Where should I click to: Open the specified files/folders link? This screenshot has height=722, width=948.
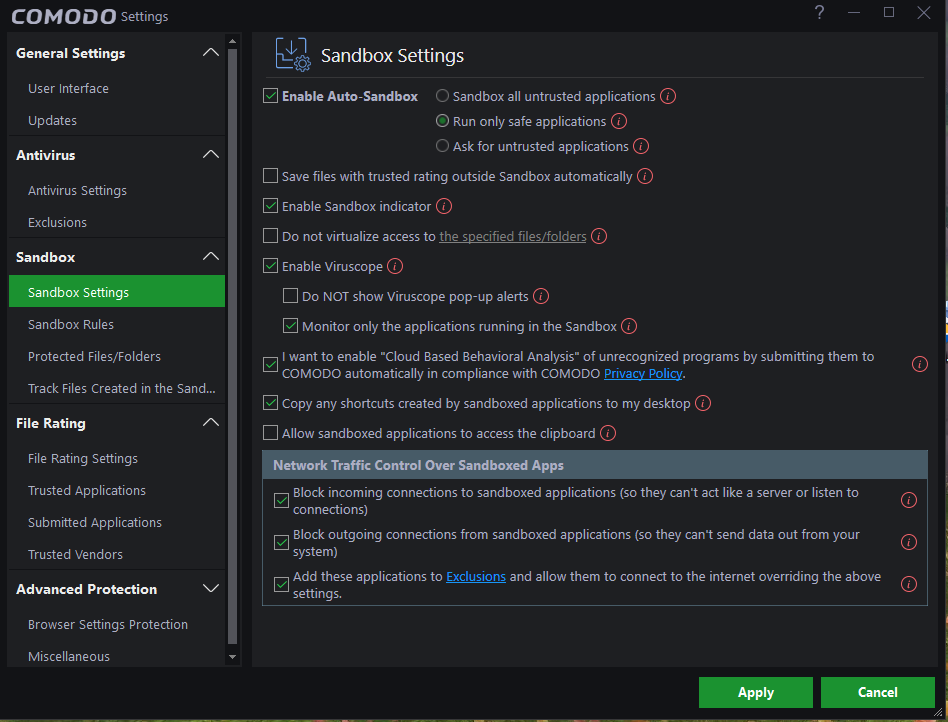(x=513, y=237)
